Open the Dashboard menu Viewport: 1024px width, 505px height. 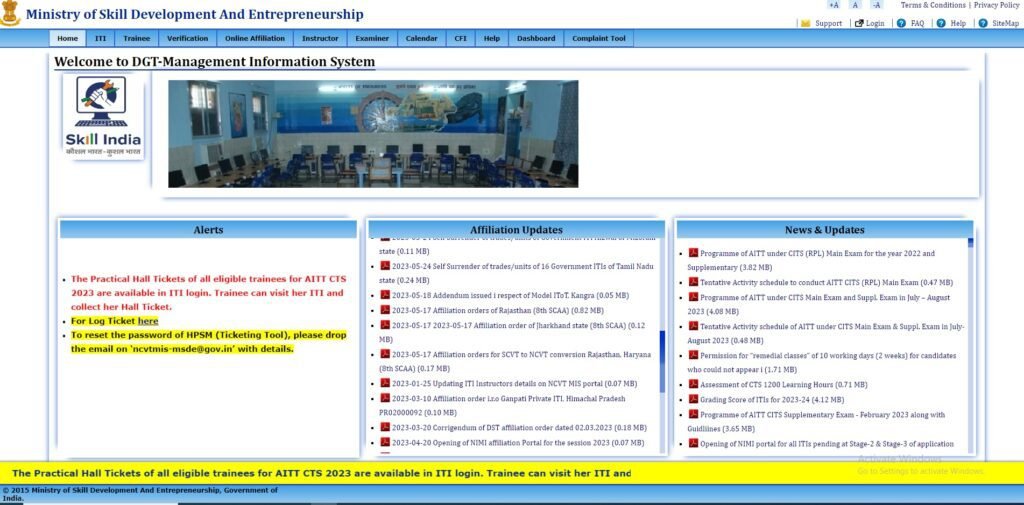point(536,39)
